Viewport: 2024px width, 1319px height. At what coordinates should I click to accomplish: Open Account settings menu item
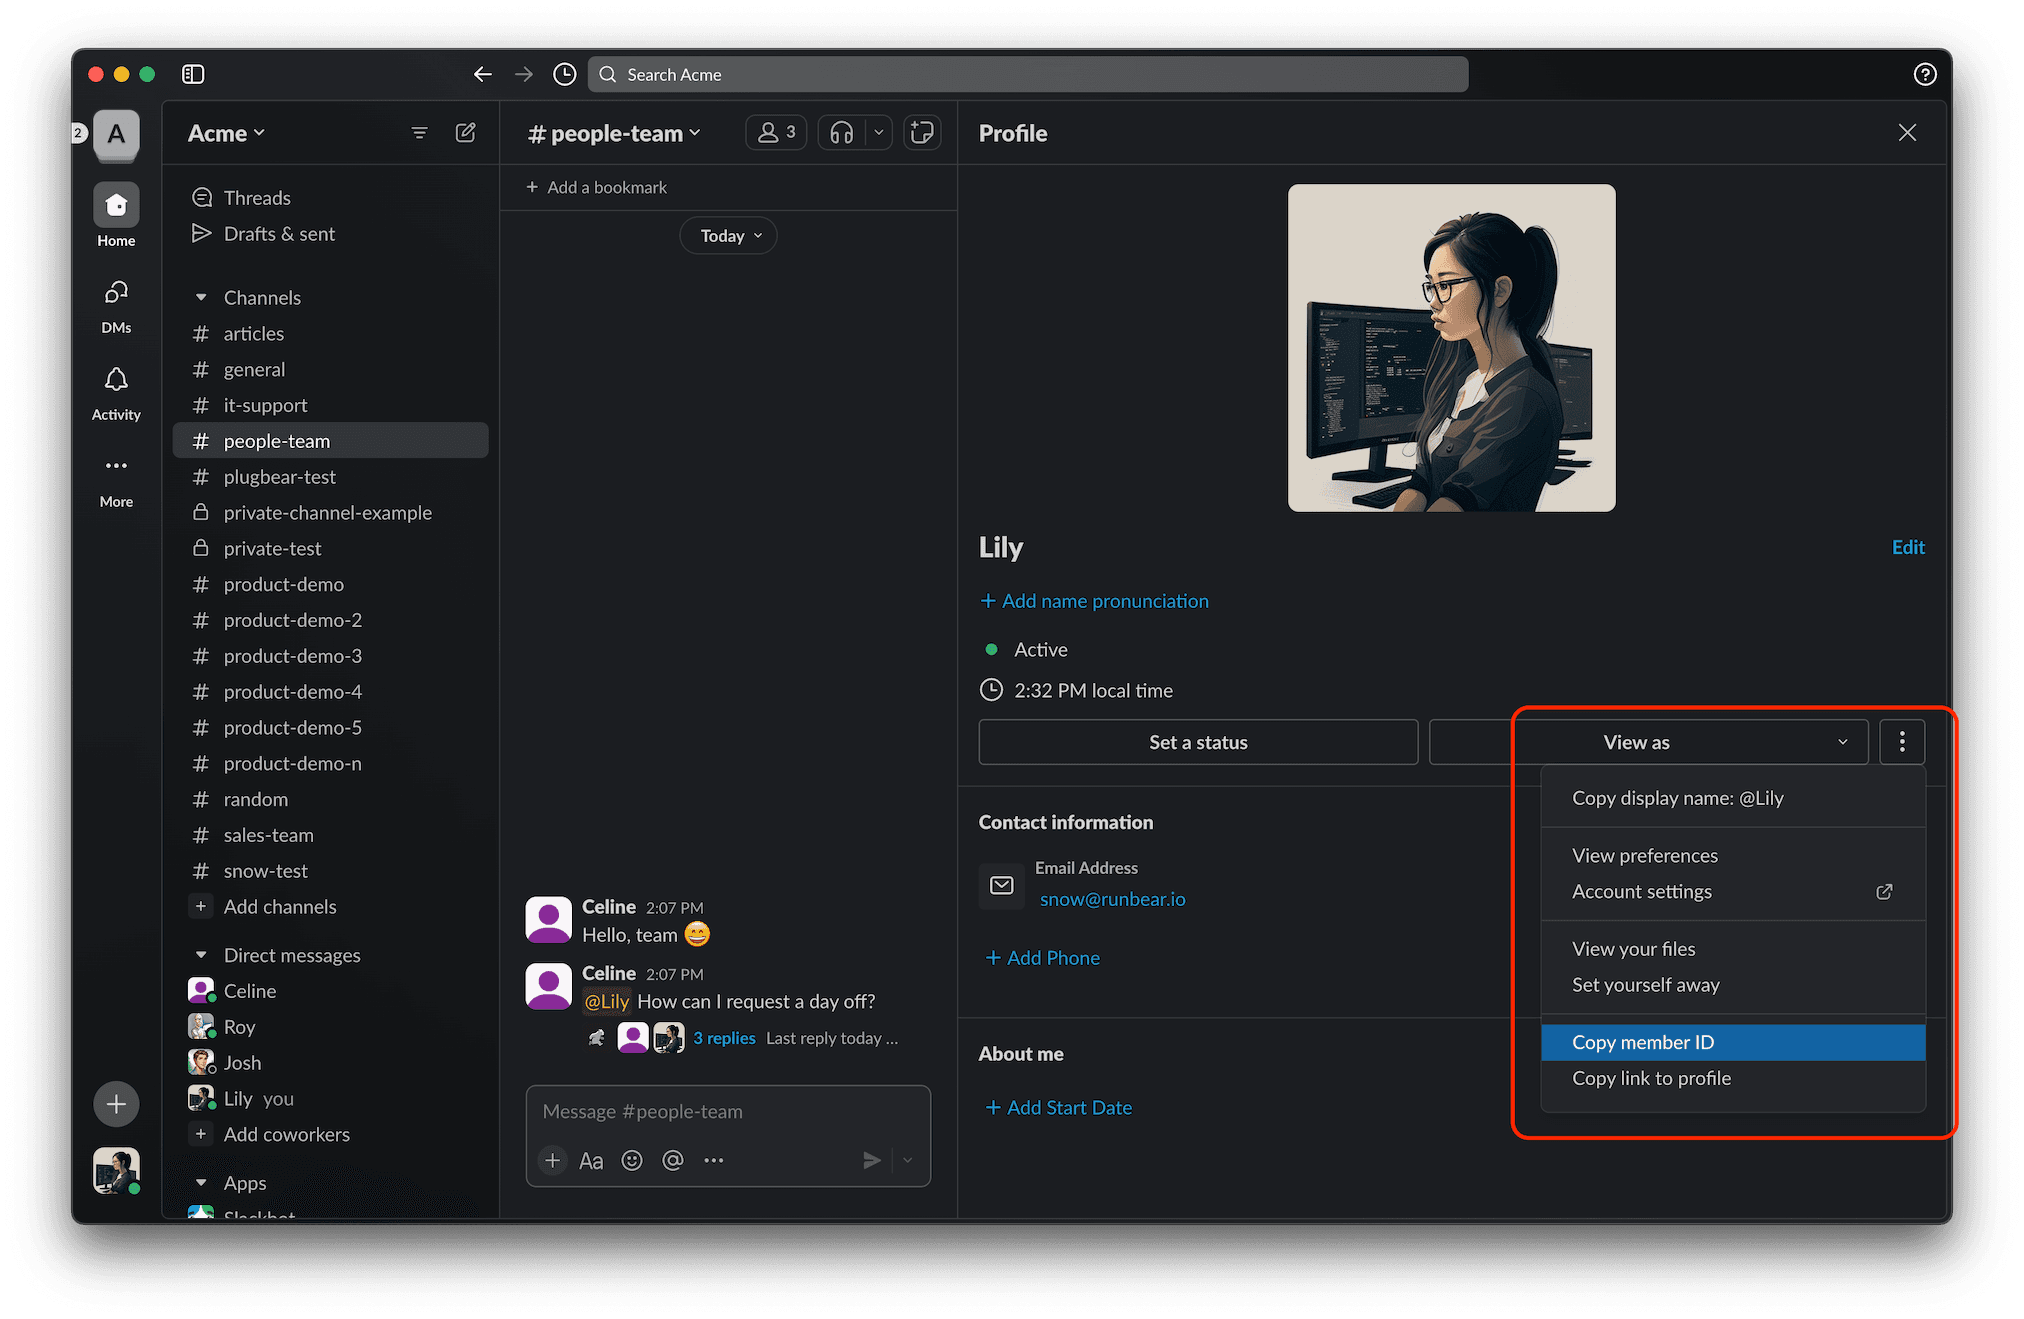point(1733,891)
